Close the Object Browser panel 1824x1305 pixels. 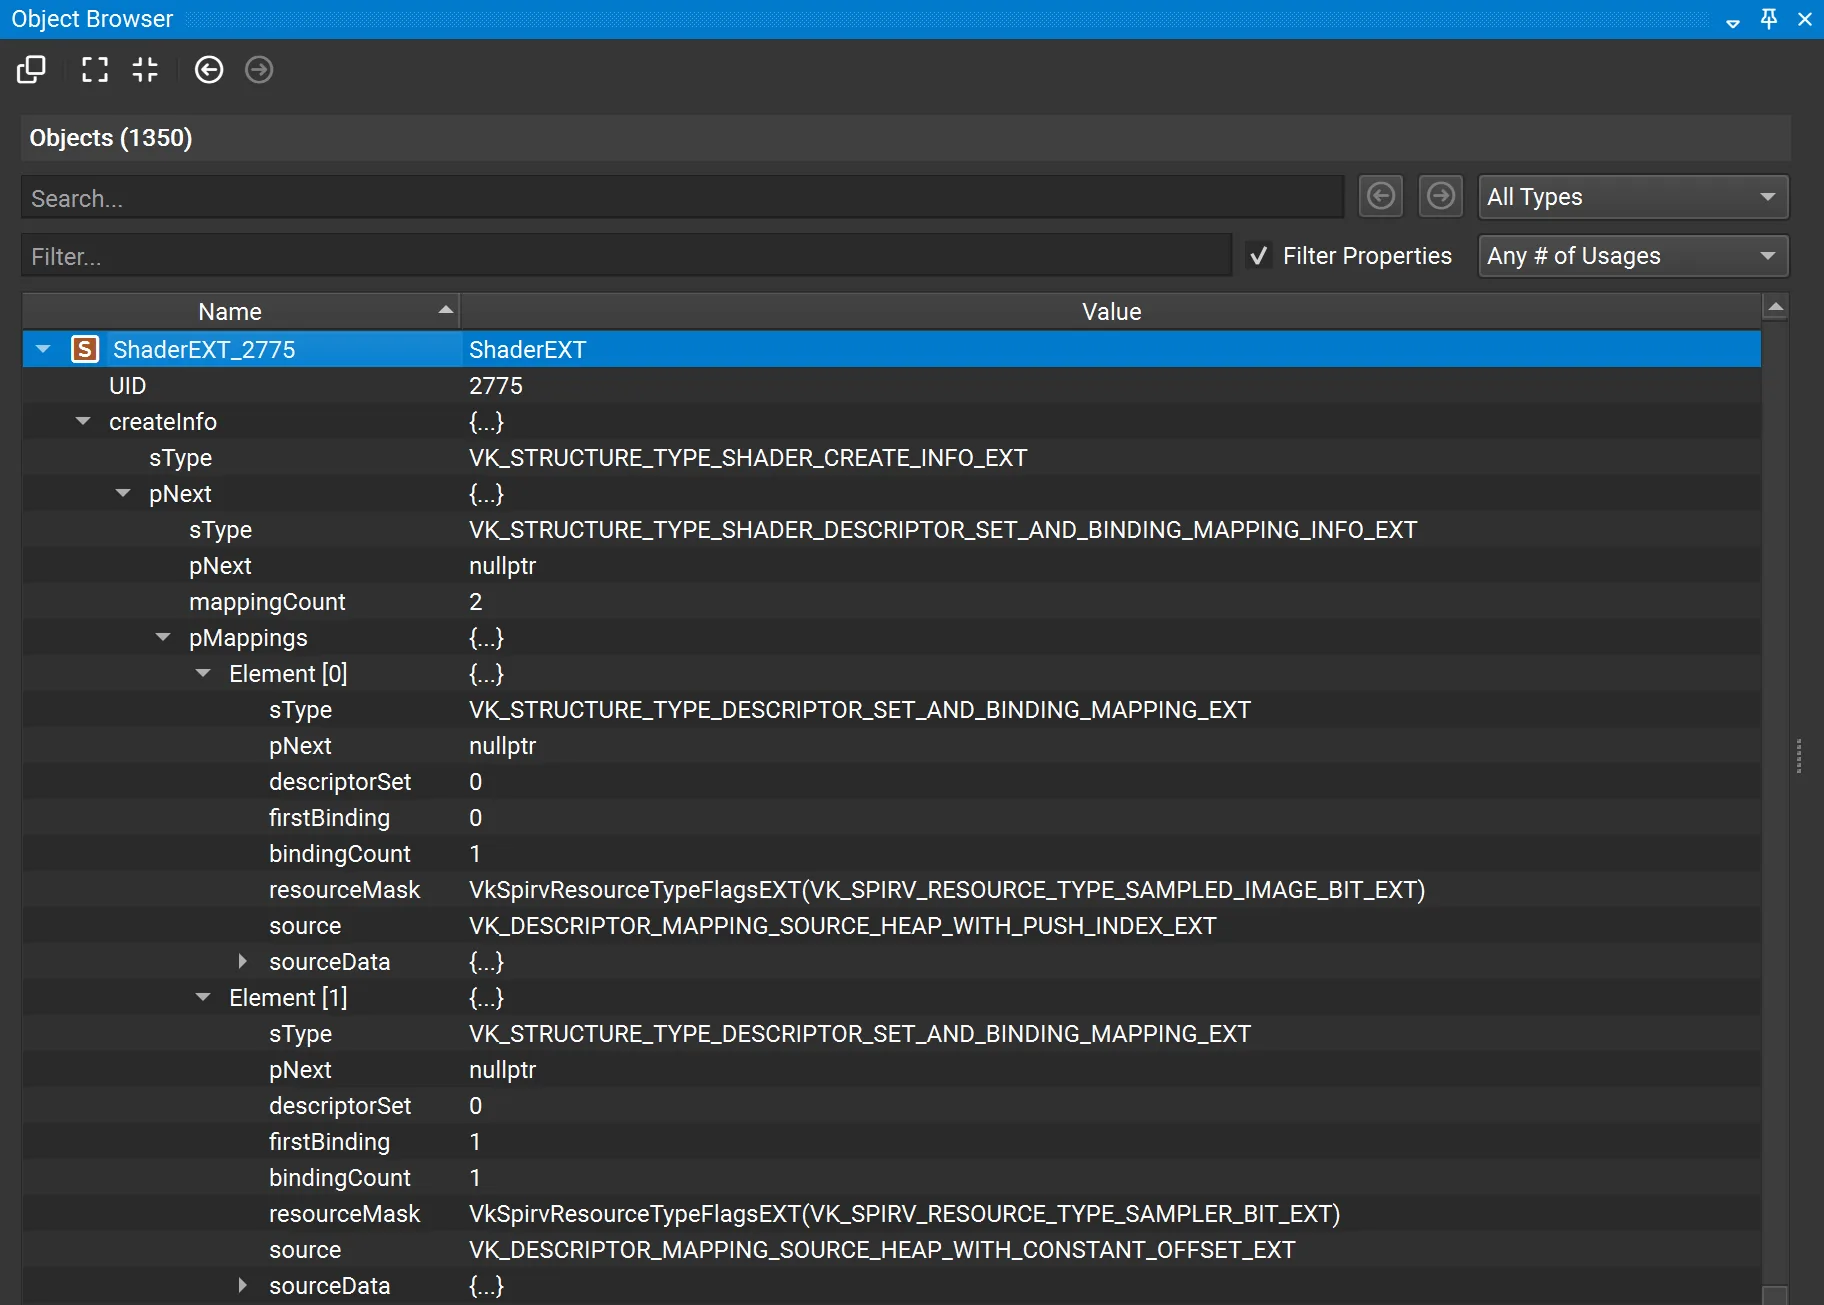pos(1805,19)
